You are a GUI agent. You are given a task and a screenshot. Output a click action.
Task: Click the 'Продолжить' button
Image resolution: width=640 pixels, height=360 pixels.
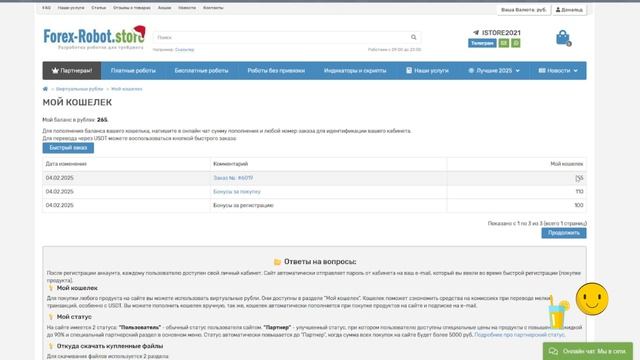564,233
